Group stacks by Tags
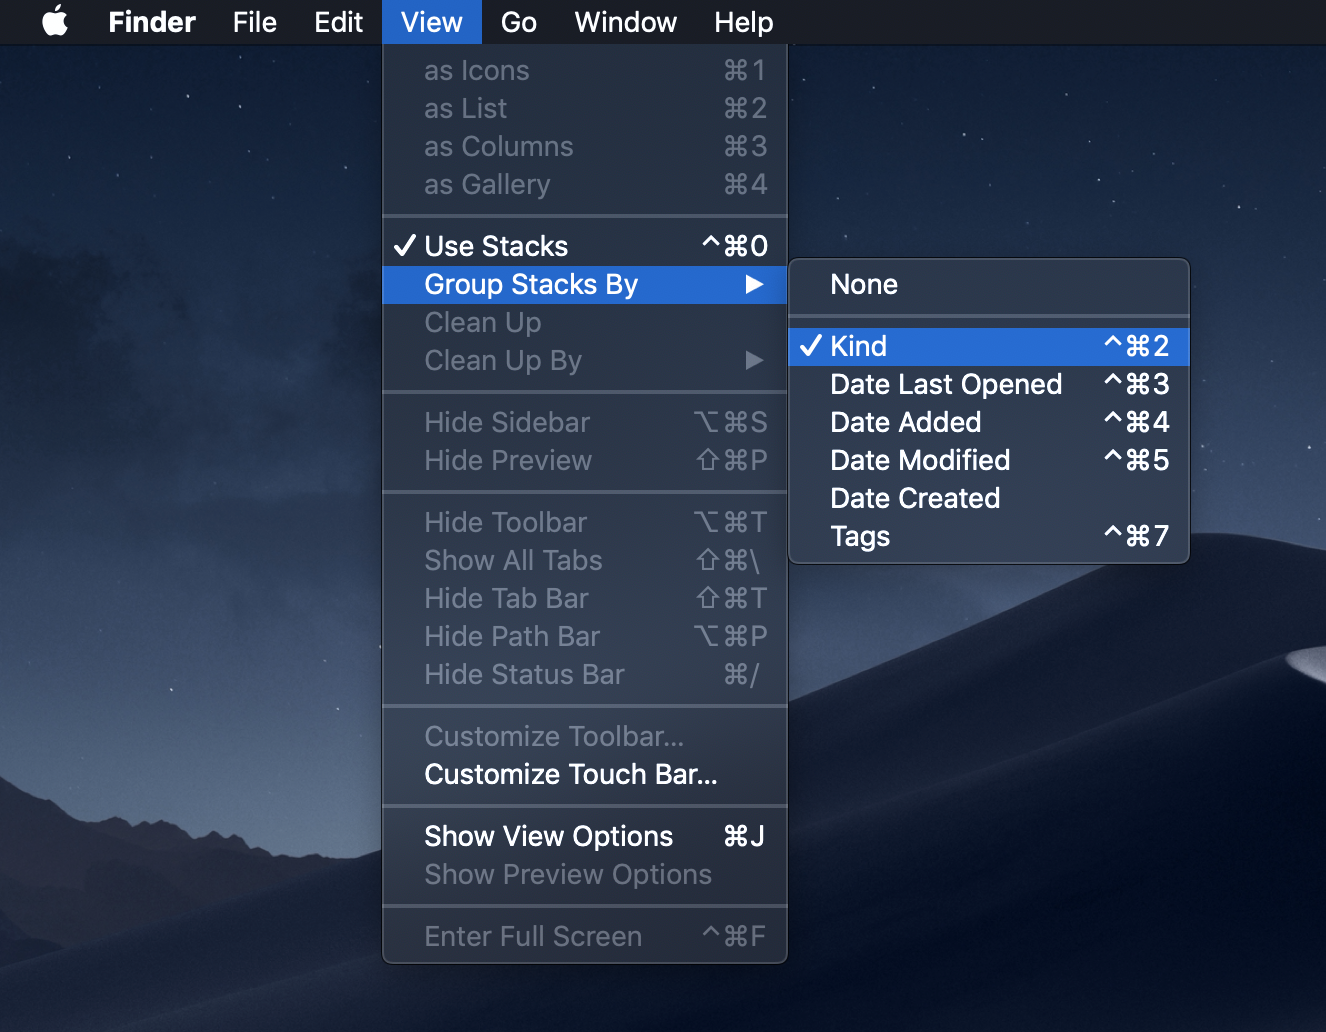Viewport: 1326px width, 1032px height. 860,536
